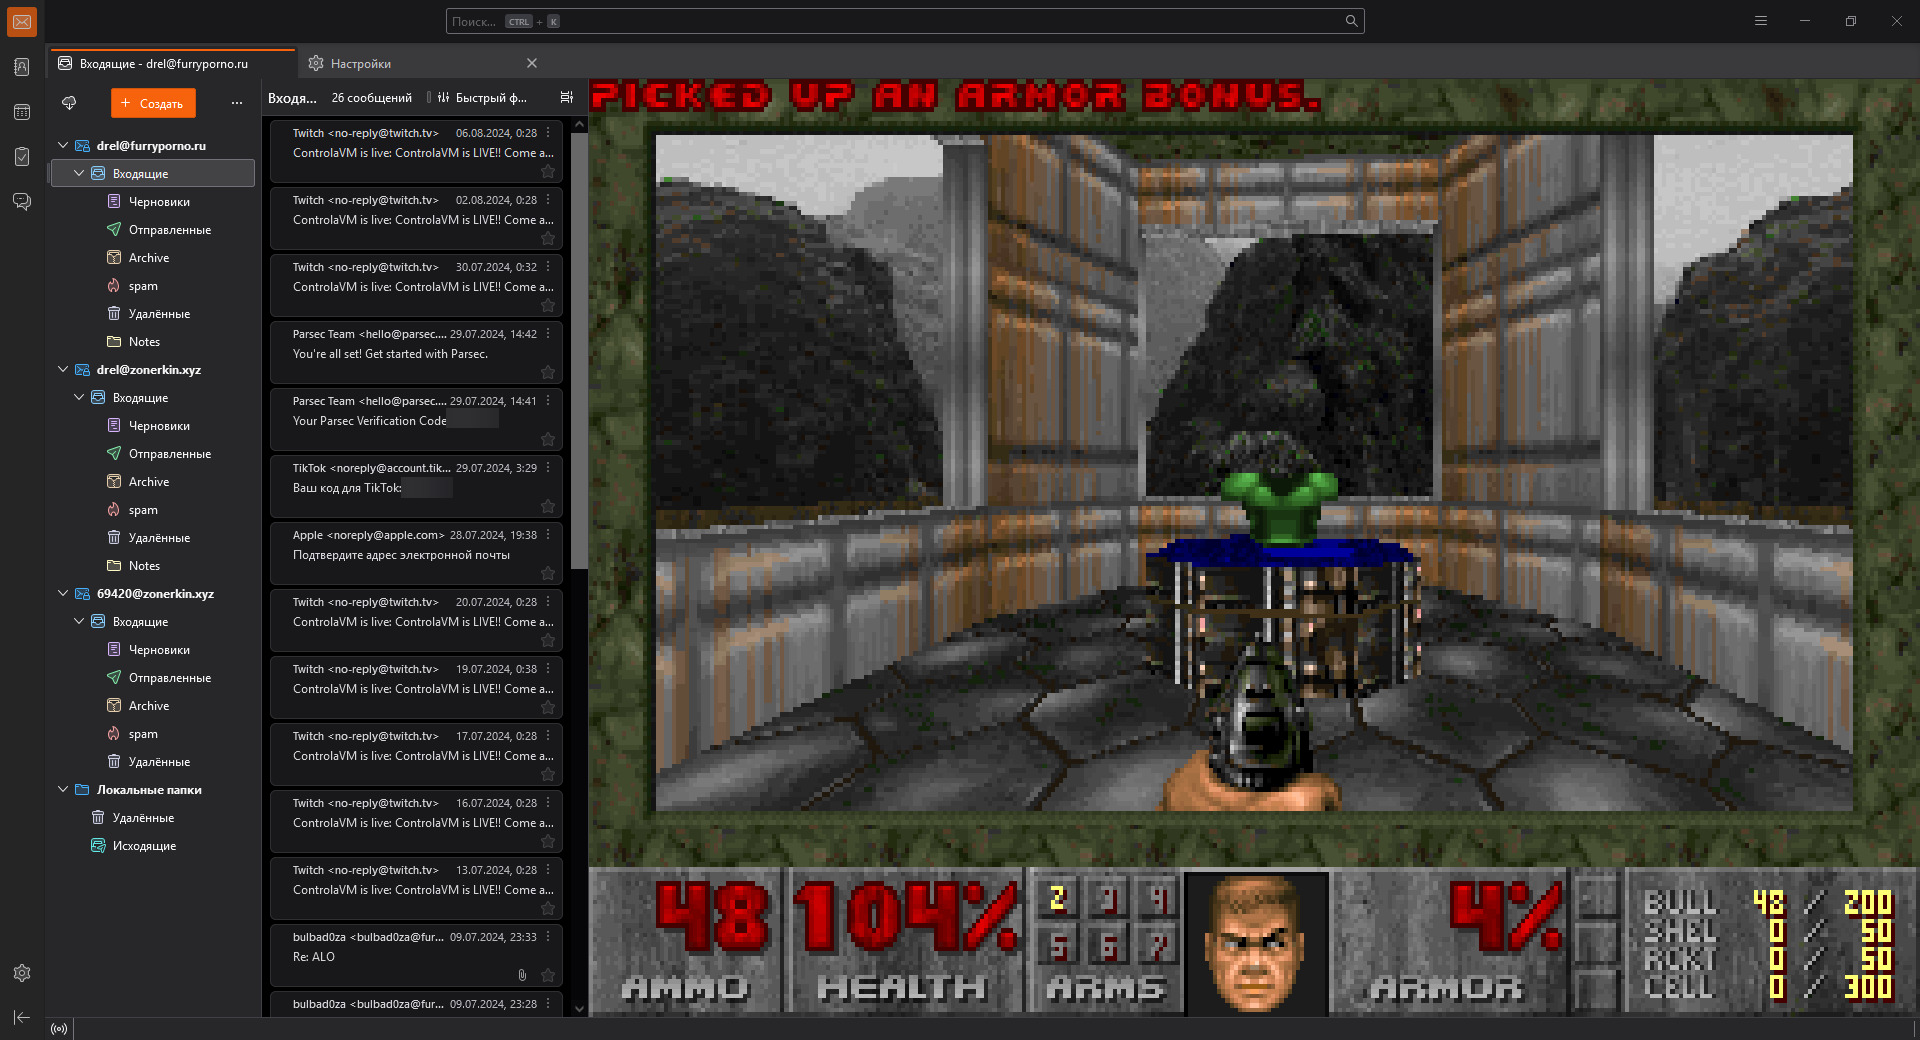Star the Twitch 19.07.2024 message

pyautogui.click(x=548, y=708)
